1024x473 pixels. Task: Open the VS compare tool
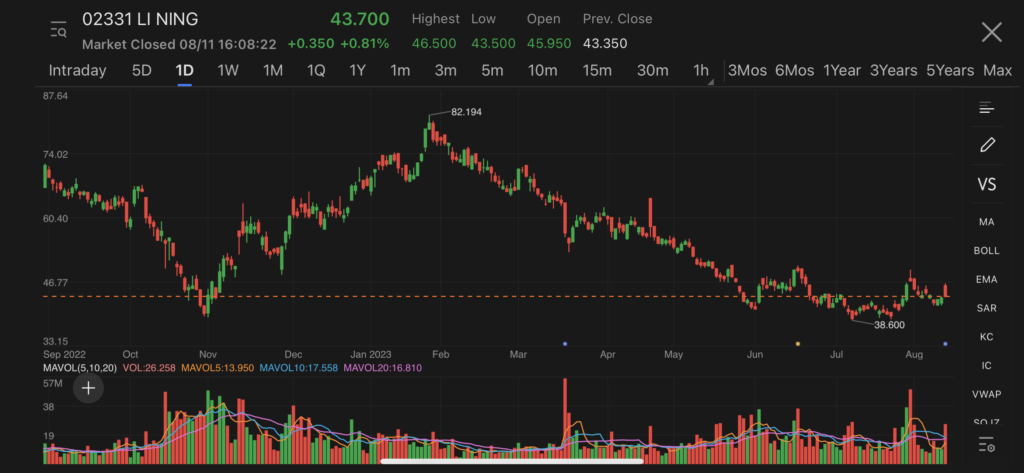986,184
